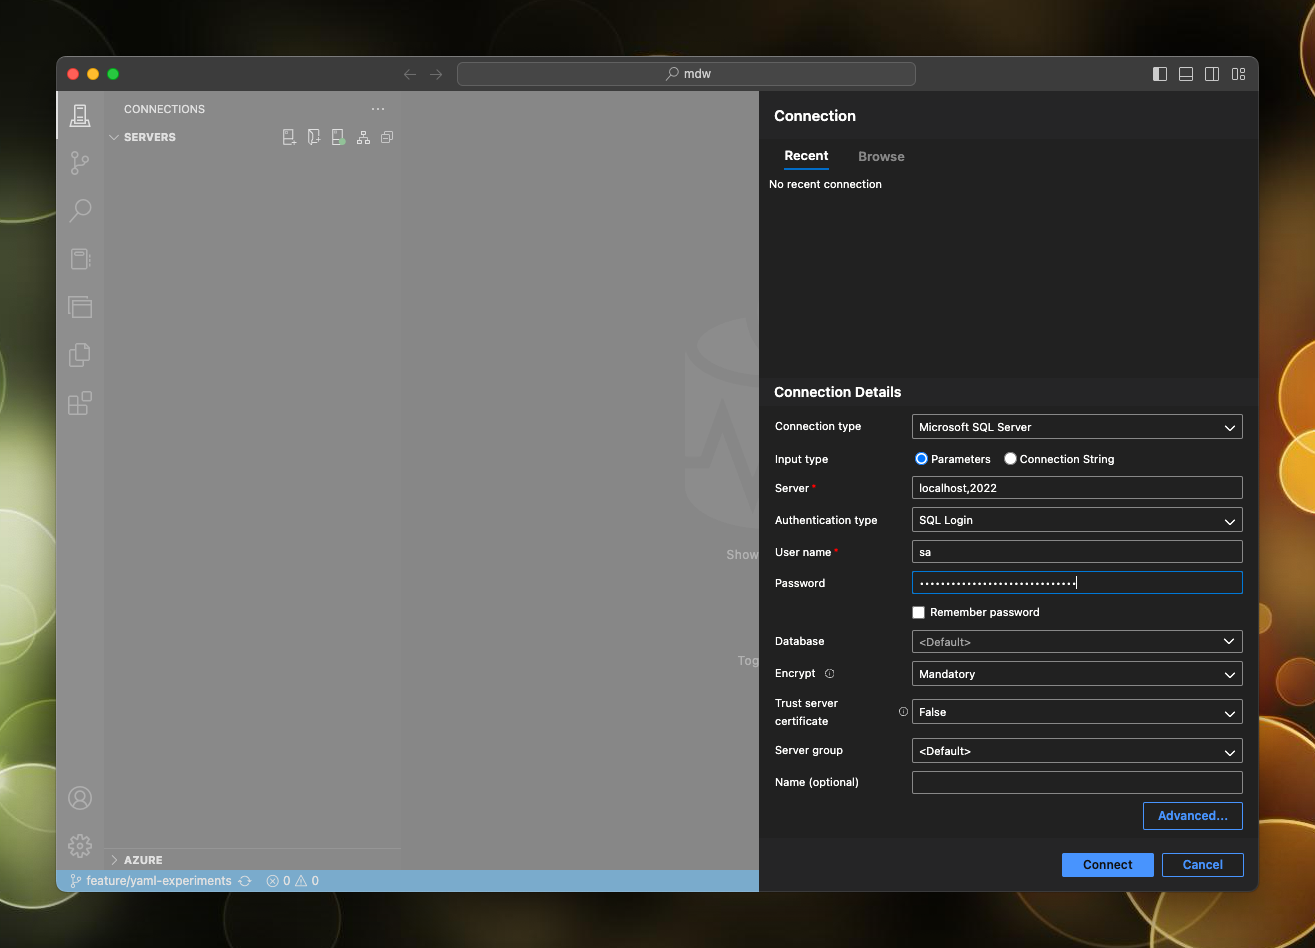Click feature/yaml-experiments branch in status bar
This screenshot has width=1315, height=948.
coord(150,881)
